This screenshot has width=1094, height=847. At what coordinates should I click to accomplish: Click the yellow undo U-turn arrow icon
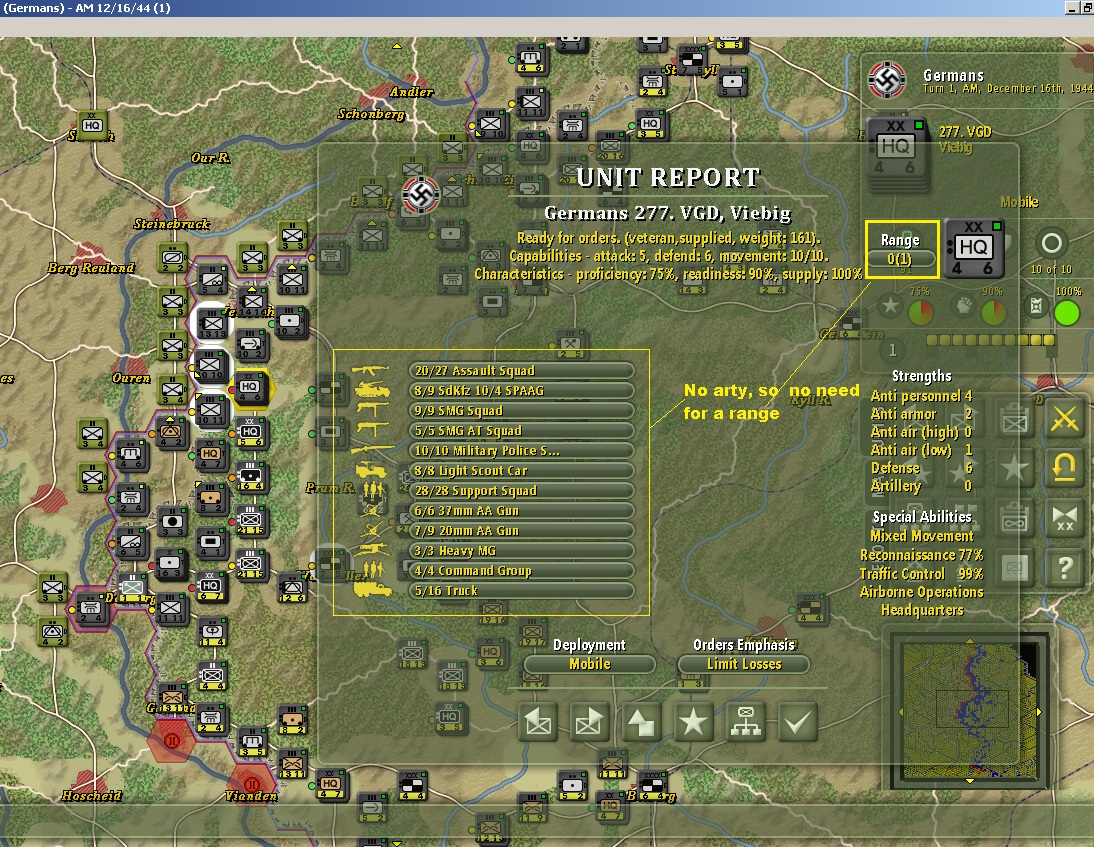click(1065, 467)
